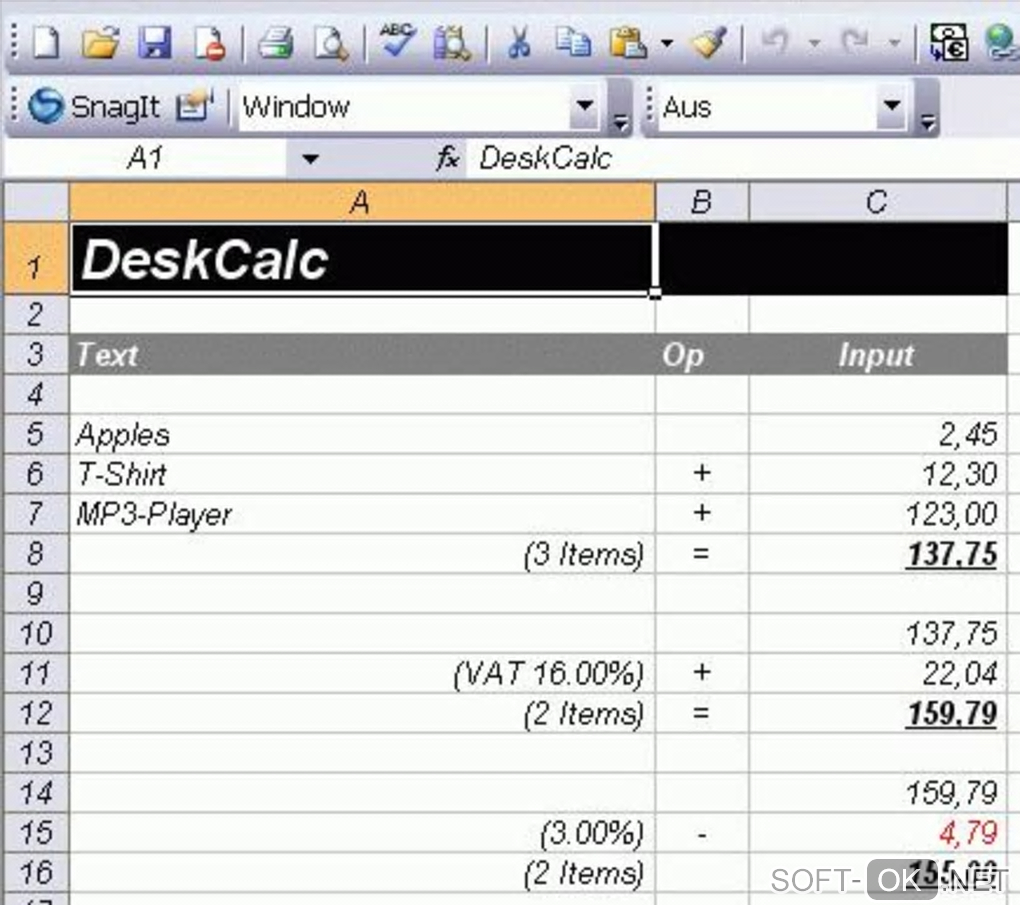Click the minus operator in row 15
The width and height of the screenshot is (1020, 905).
coord(702,833)
